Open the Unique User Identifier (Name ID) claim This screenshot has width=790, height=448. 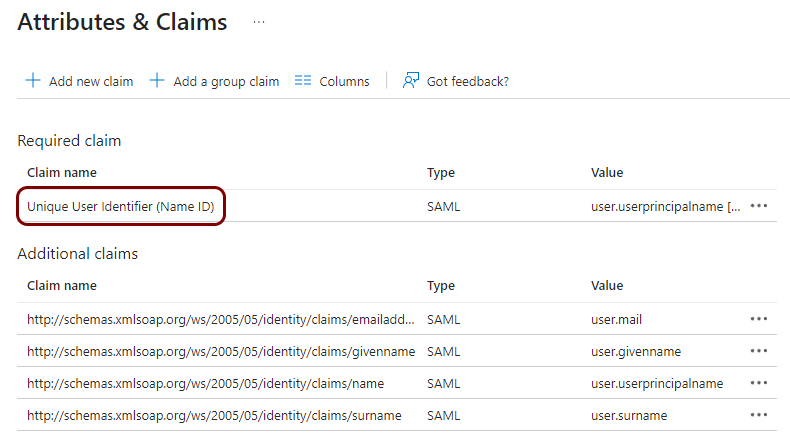(121, 206)
